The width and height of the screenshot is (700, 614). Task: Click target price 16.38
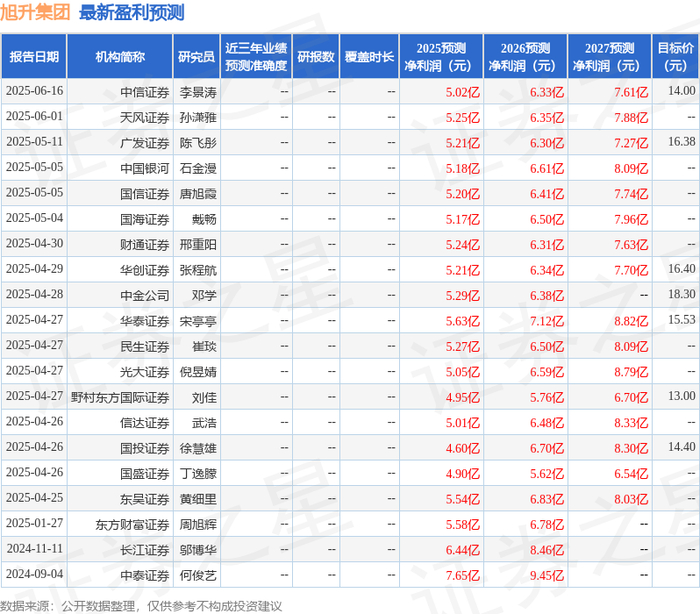(x=682, y=142)
